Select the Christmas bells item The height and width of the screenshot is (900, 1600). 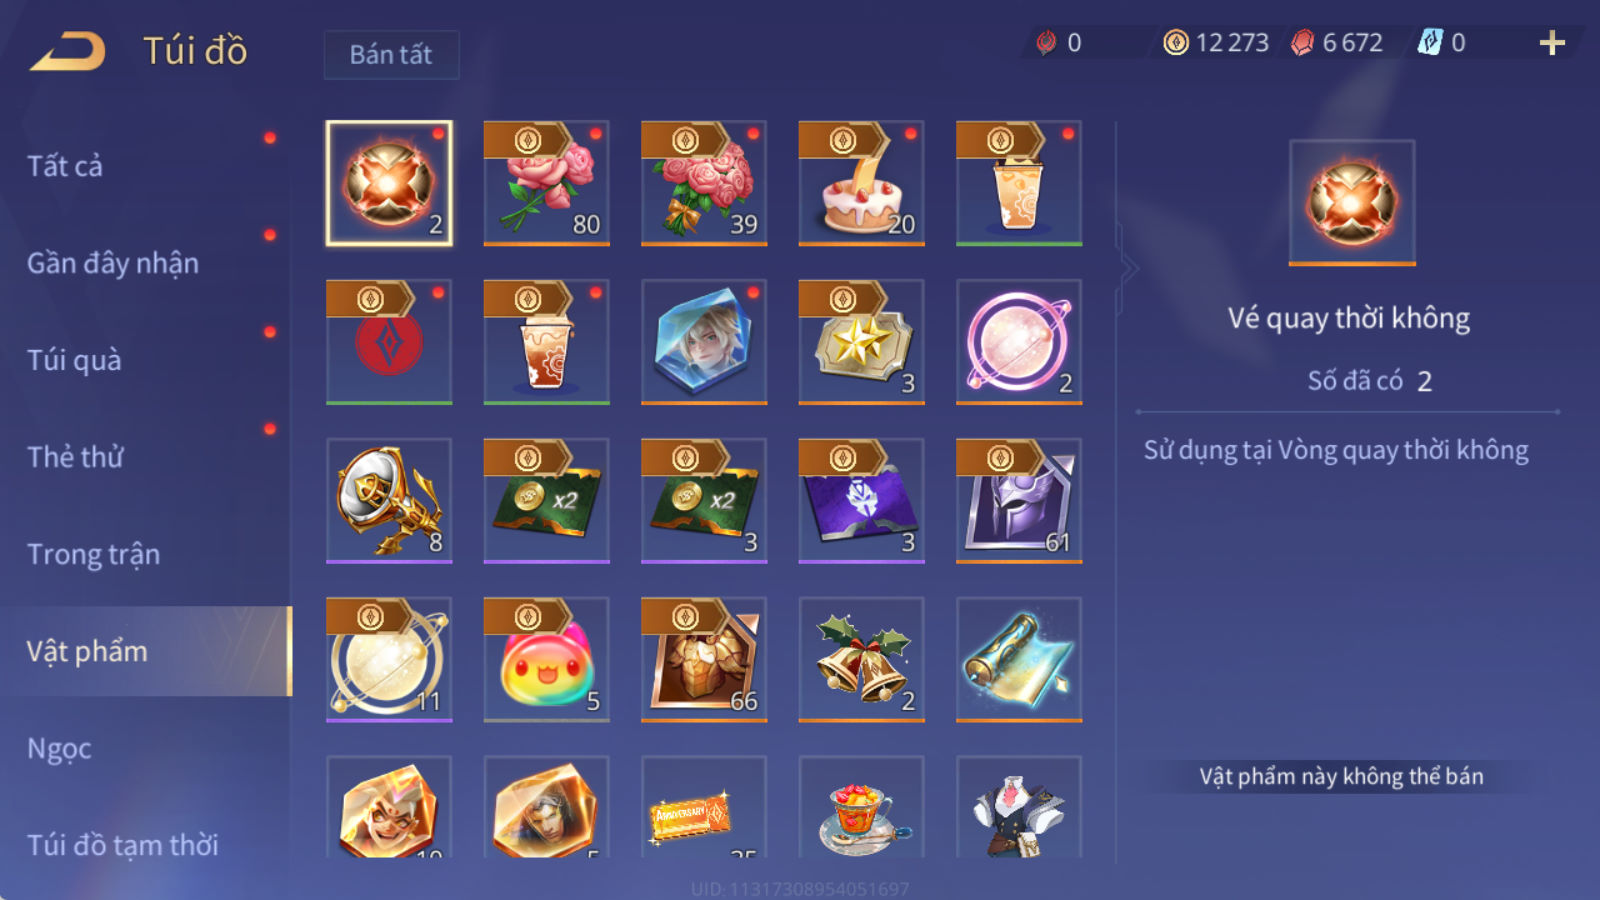pyautogui.click(x=862, y=659)
